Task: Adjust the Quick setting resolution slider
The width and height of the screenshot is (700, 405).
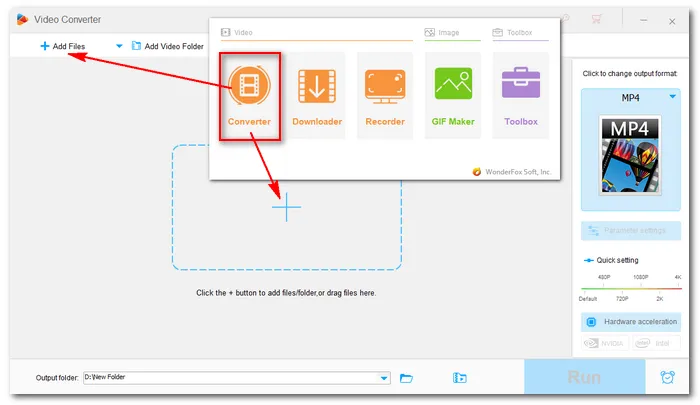Action: 631,288
